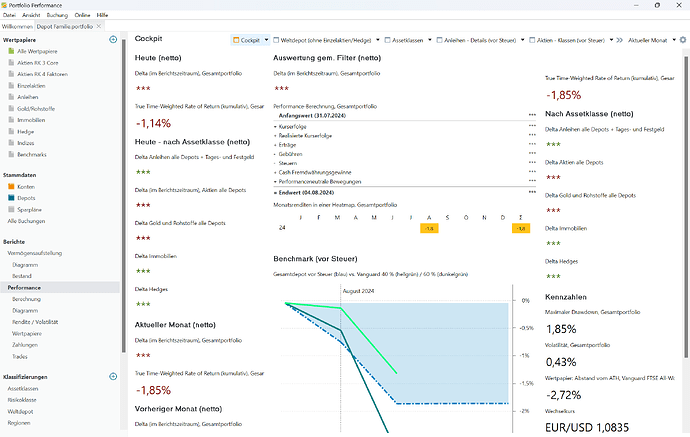Click the add Klassifizierungen plus icon

[113, 377]
